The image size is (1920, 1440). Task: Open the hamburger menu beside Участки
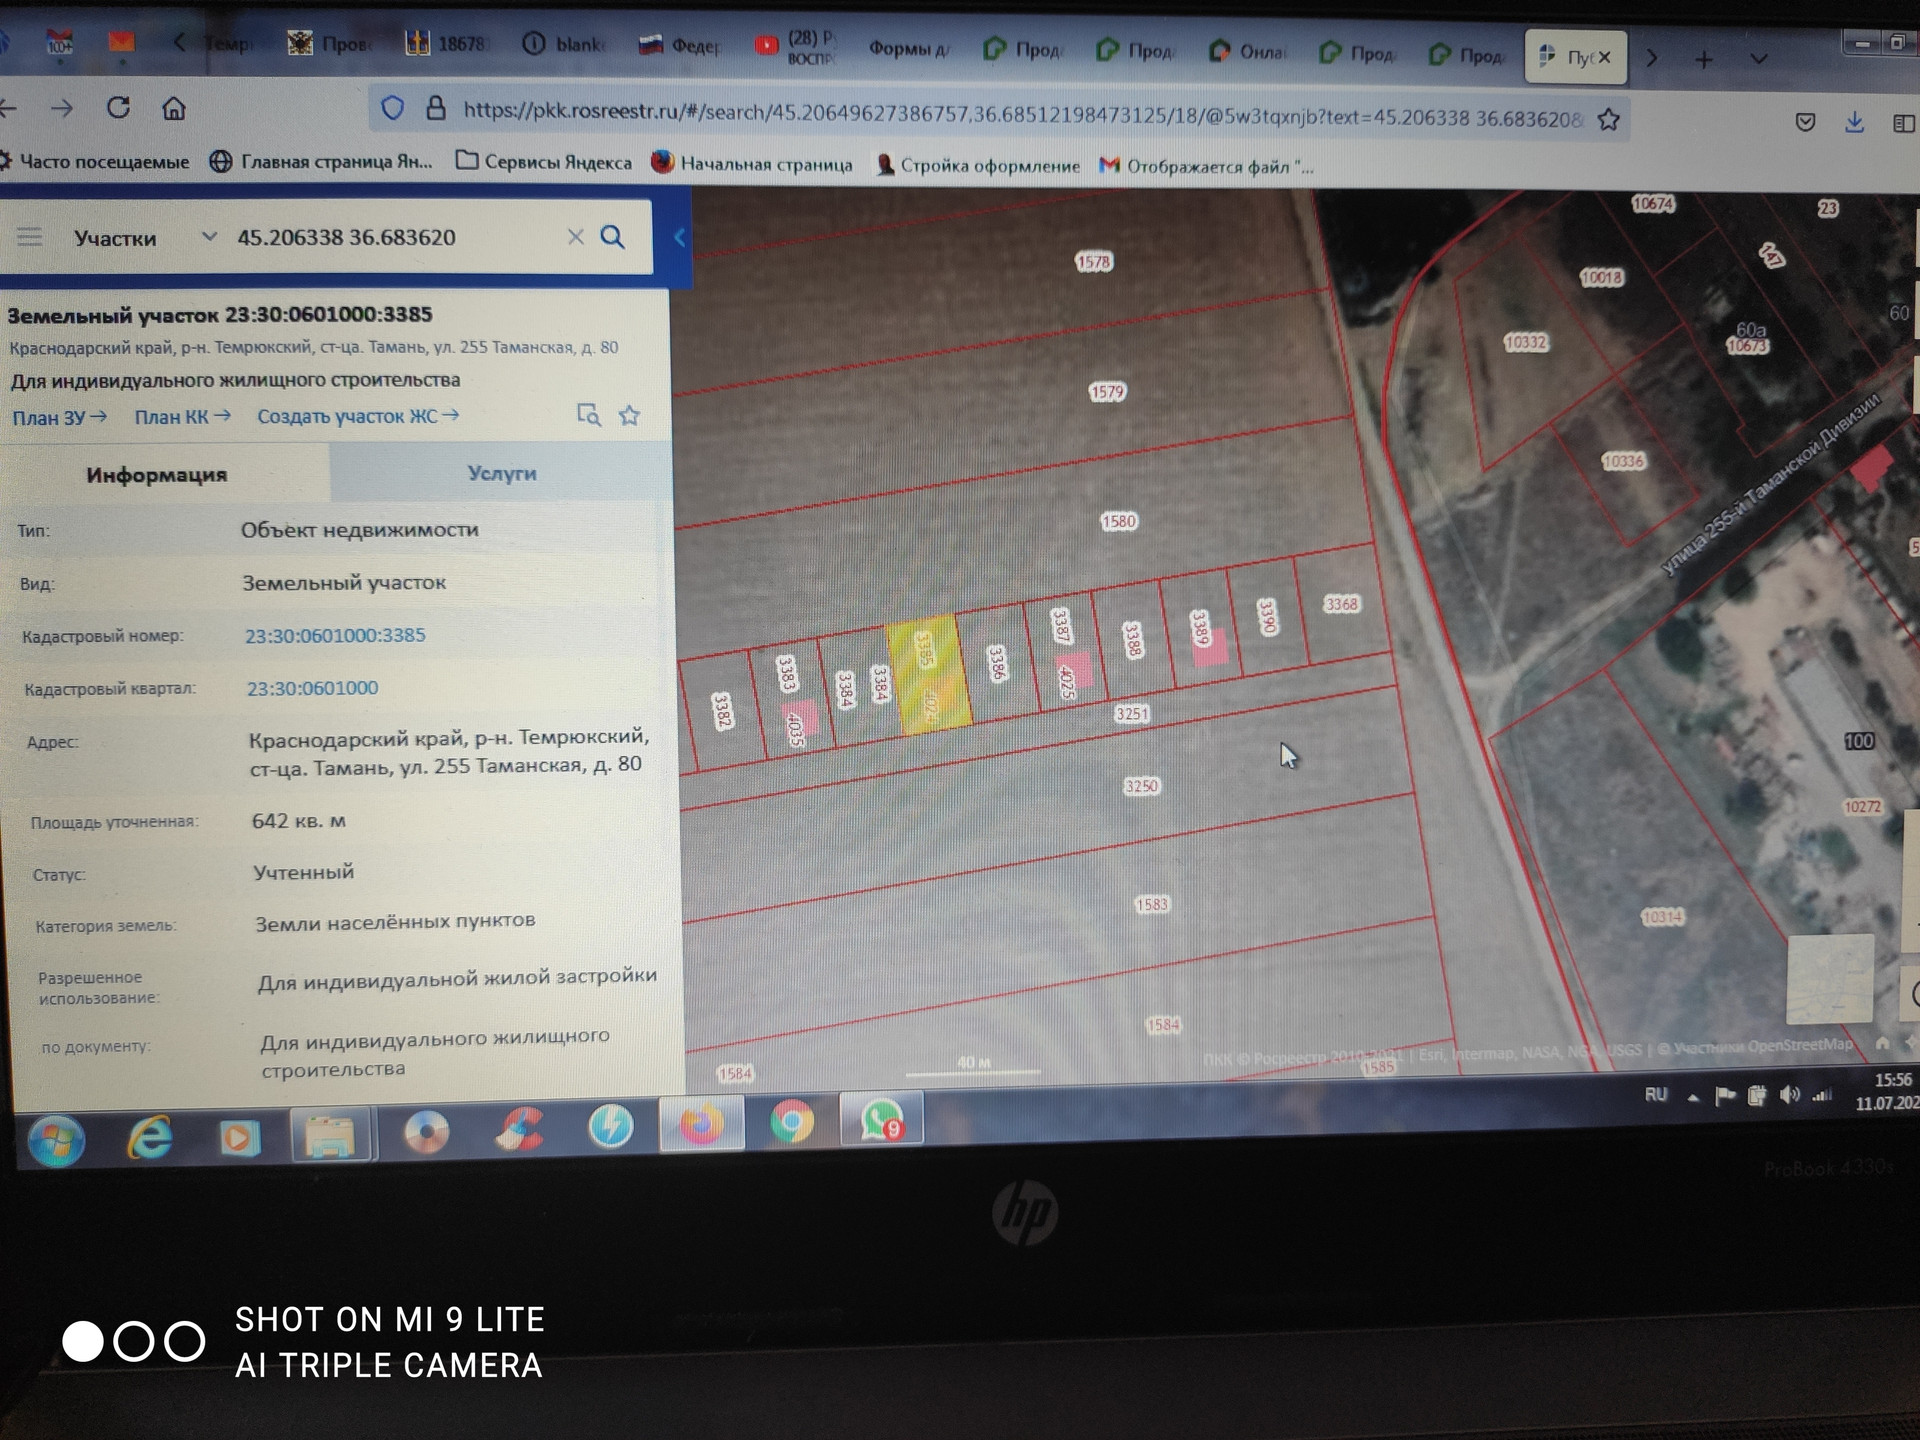pyautogui.click(x=30, y=237)
